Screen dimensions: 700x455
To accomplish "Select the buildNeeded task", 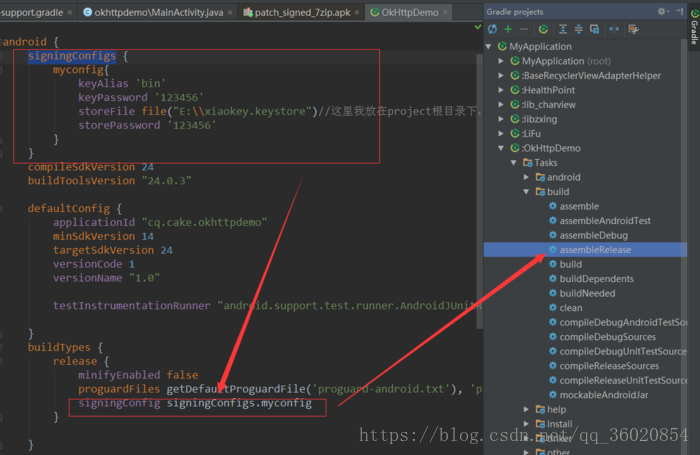I will (587, 293).
